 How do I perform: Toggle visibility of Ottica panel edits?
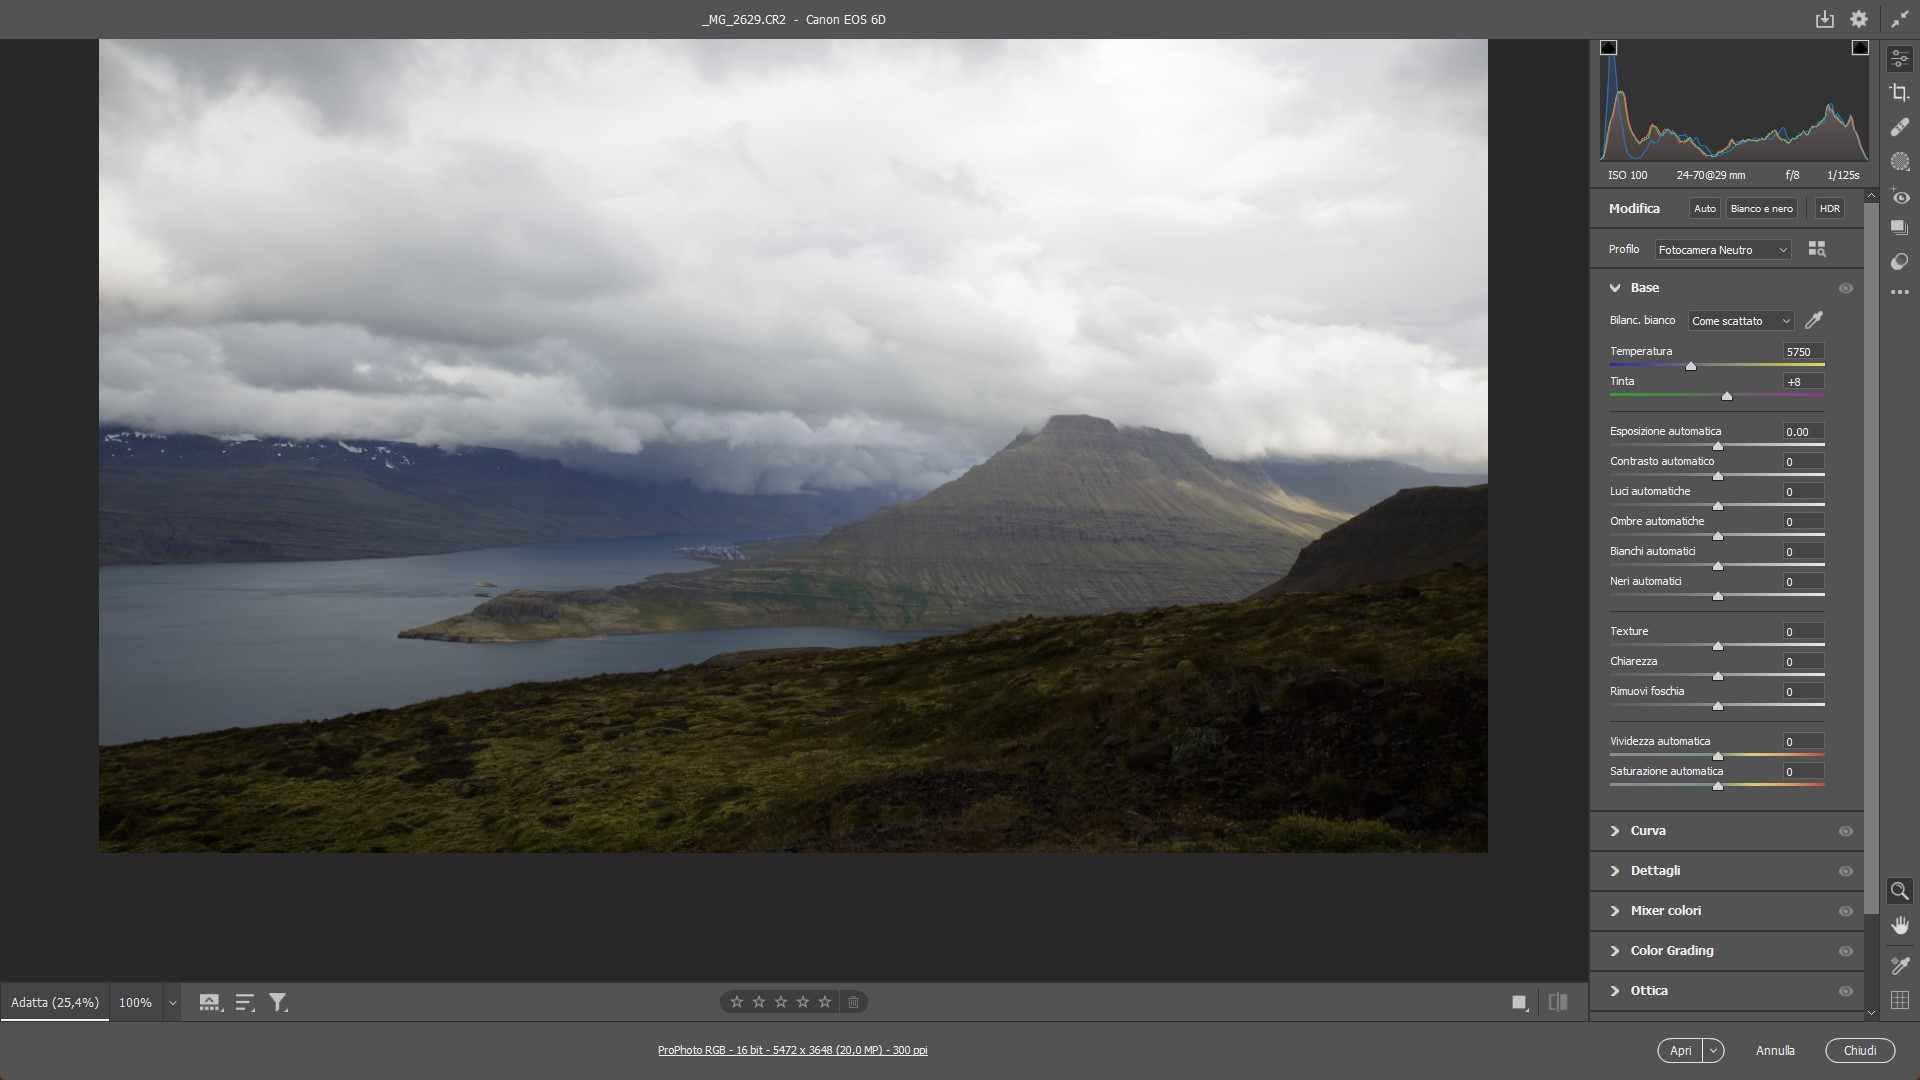1846,991
